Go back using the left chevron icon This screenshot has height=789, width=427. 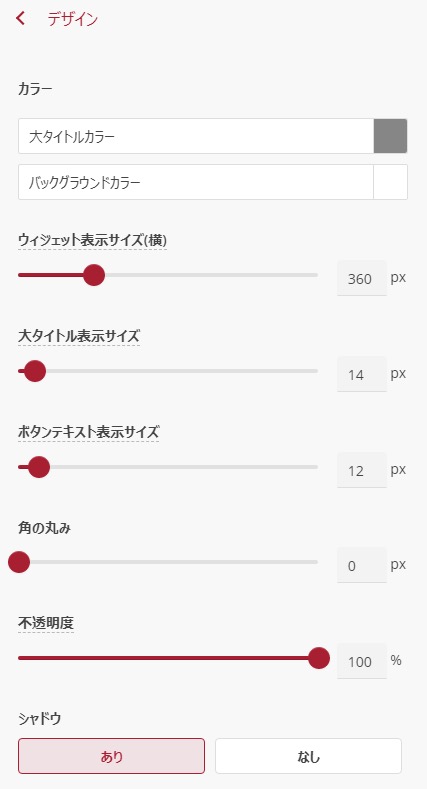(20, 19)
